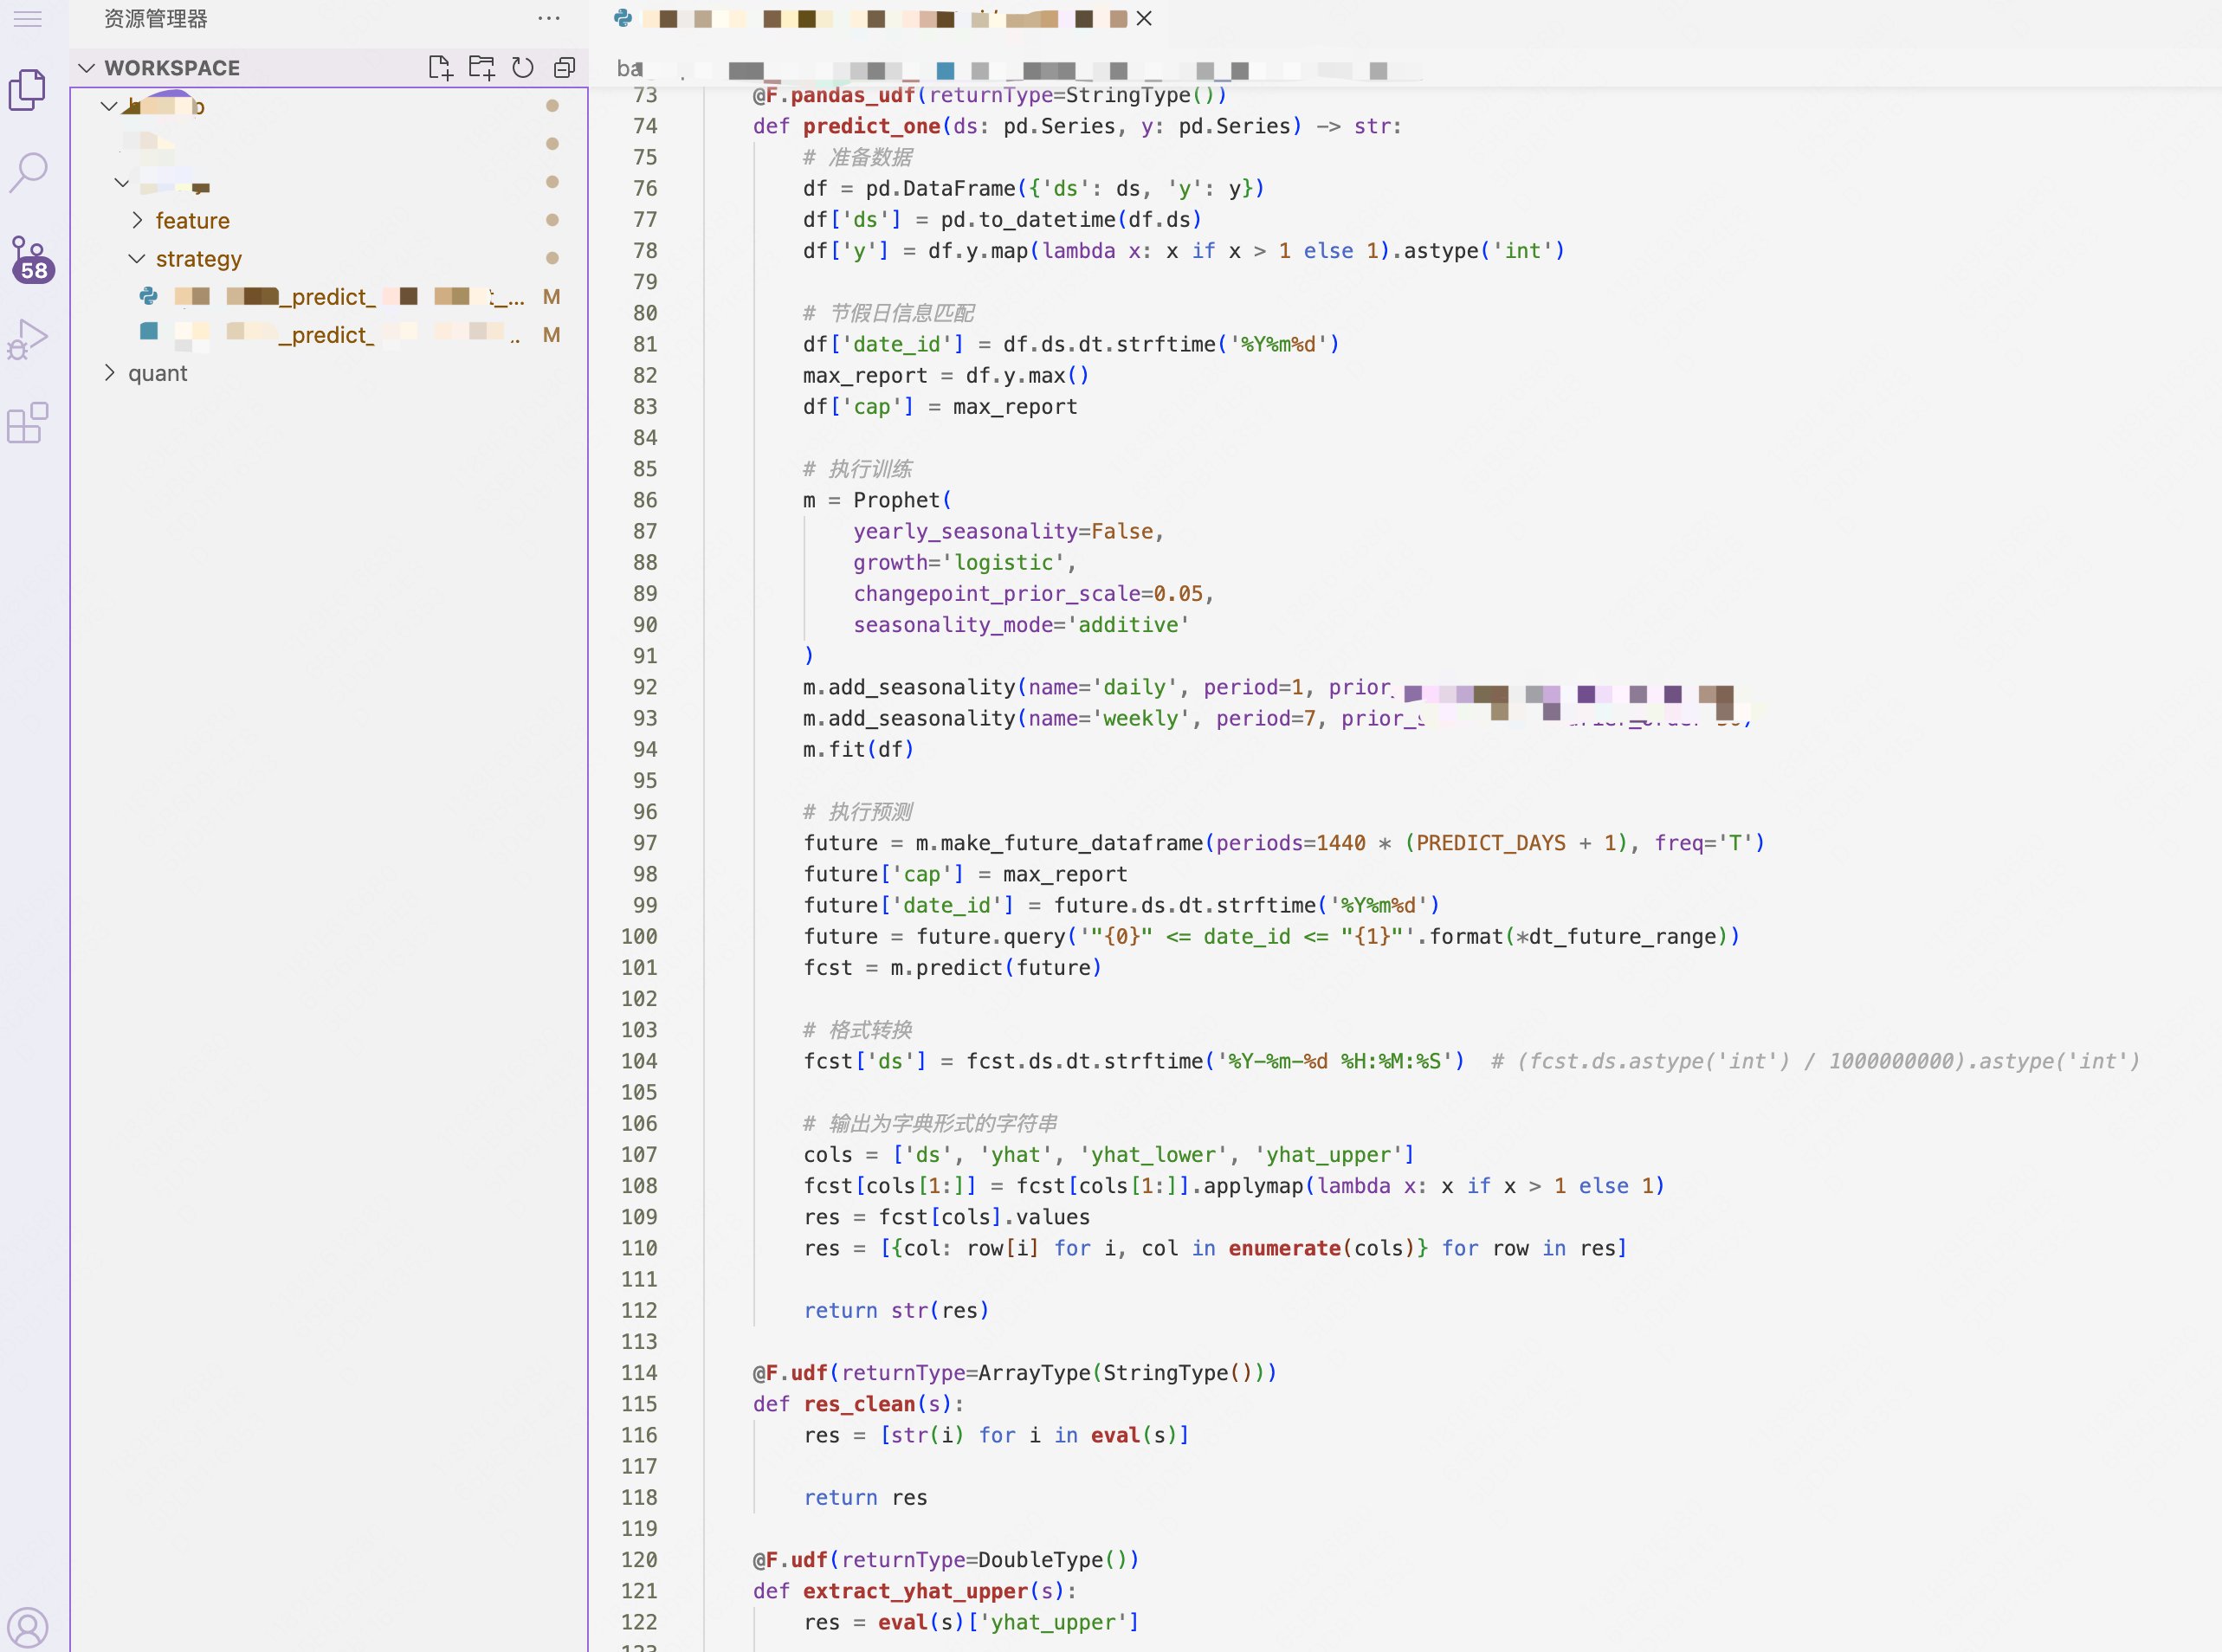
Task: Select the collapse all icon in workspace toolbar
Action: pyautogui.click(x=565, y=68)
